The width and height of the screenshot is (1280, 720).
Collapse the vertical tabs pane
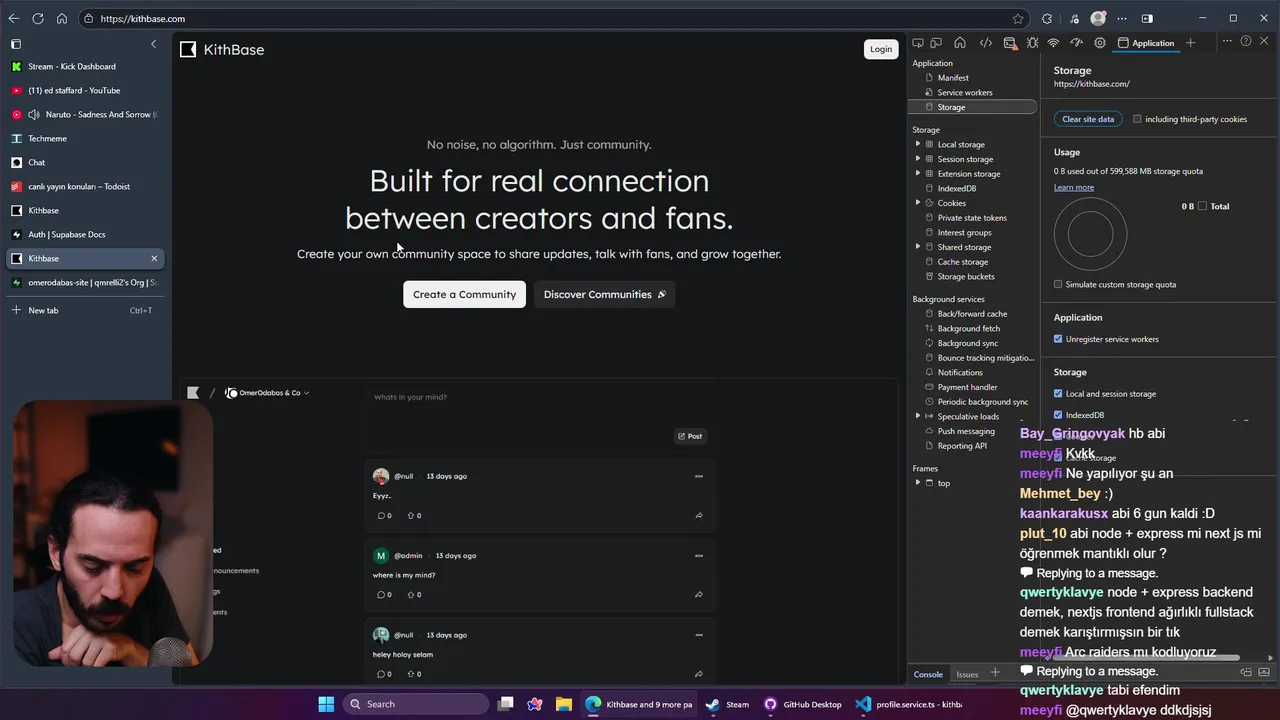click(x=153, y=44)
